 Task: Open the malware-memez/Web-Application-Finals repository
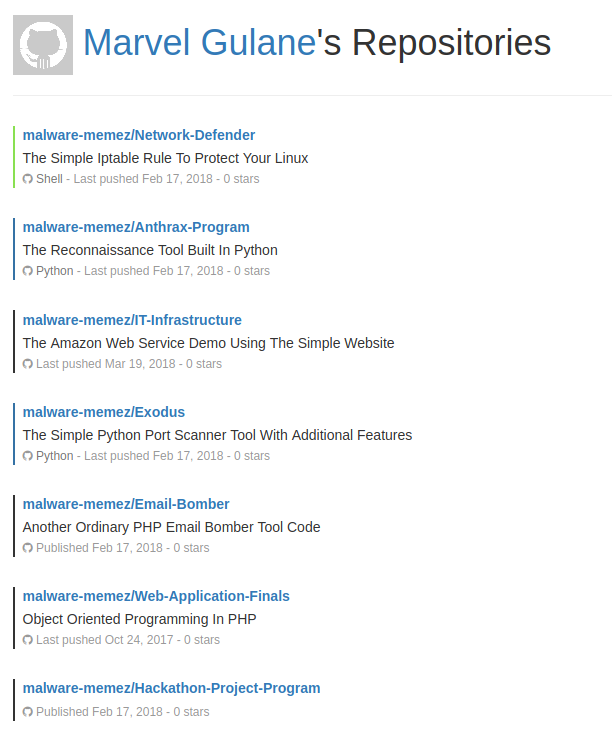tap(156, 596)
